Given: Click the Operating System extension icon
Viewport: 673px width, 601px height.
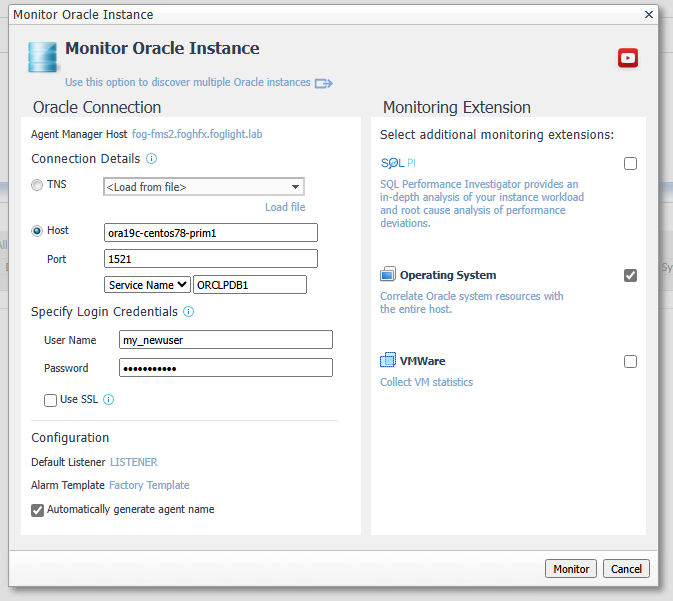Looking at the screenshot, I should pos(388,275).
